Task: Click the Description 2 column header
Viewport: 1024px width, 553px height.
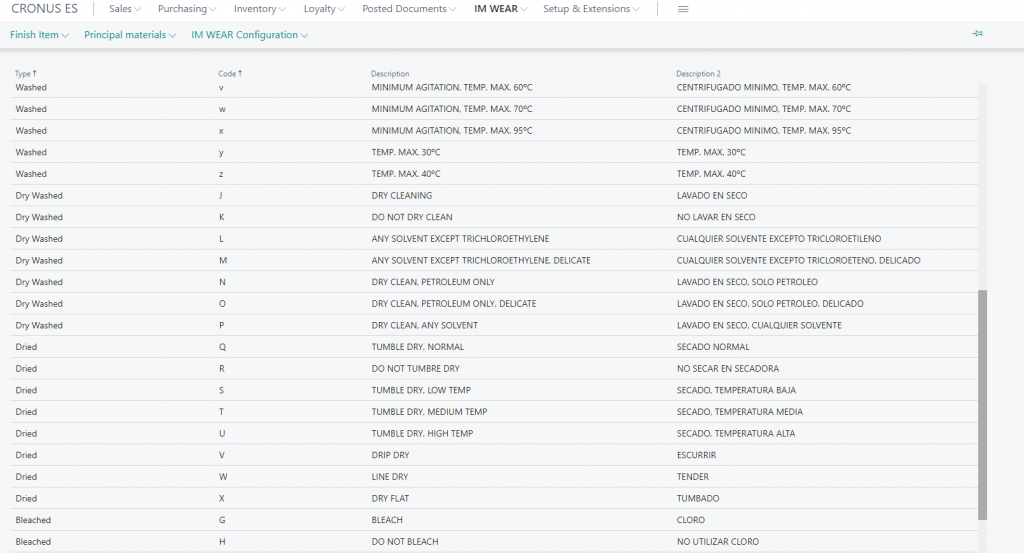Action: pyautogui.click(x=698, y=74)
